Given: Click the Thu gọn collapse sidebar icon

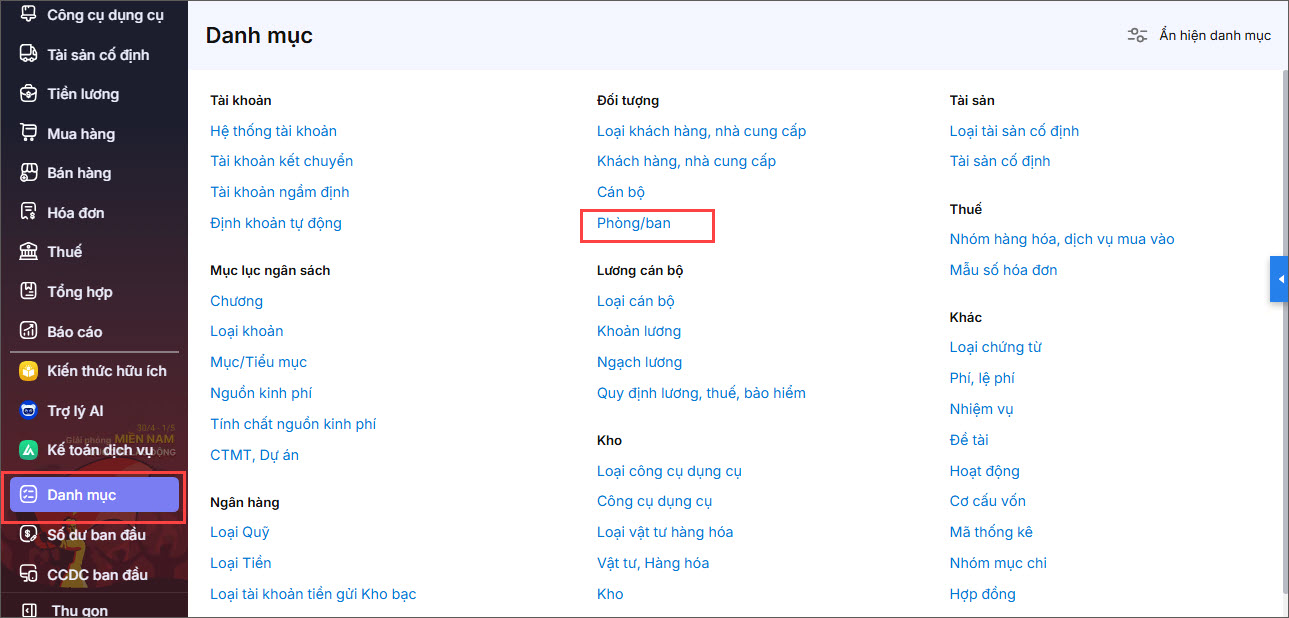Looking at the screenshot, I should click(x=29, y=610).
